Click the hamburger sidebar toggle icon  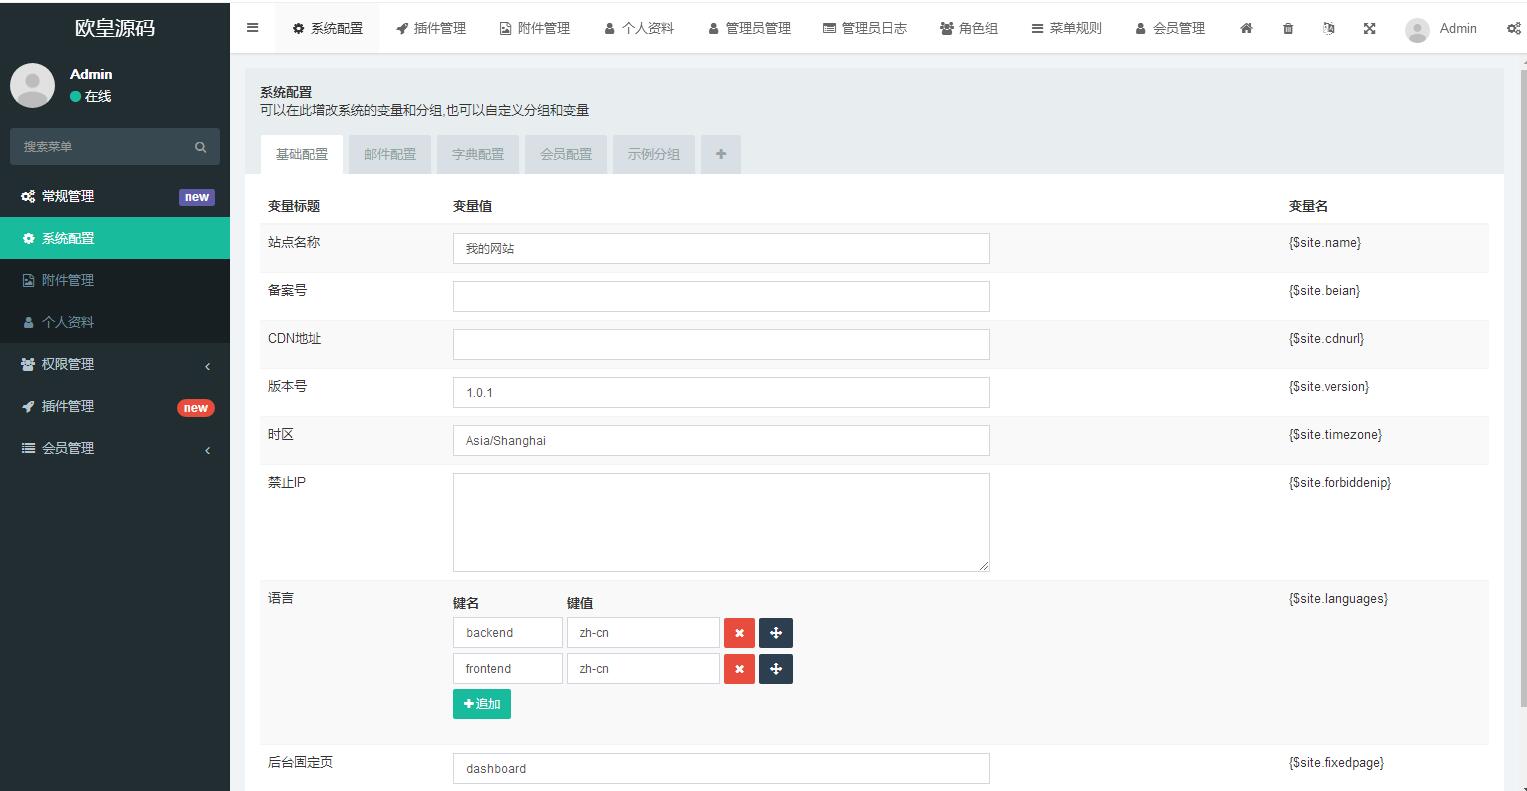pyautogui.click(x=252, y=28)
